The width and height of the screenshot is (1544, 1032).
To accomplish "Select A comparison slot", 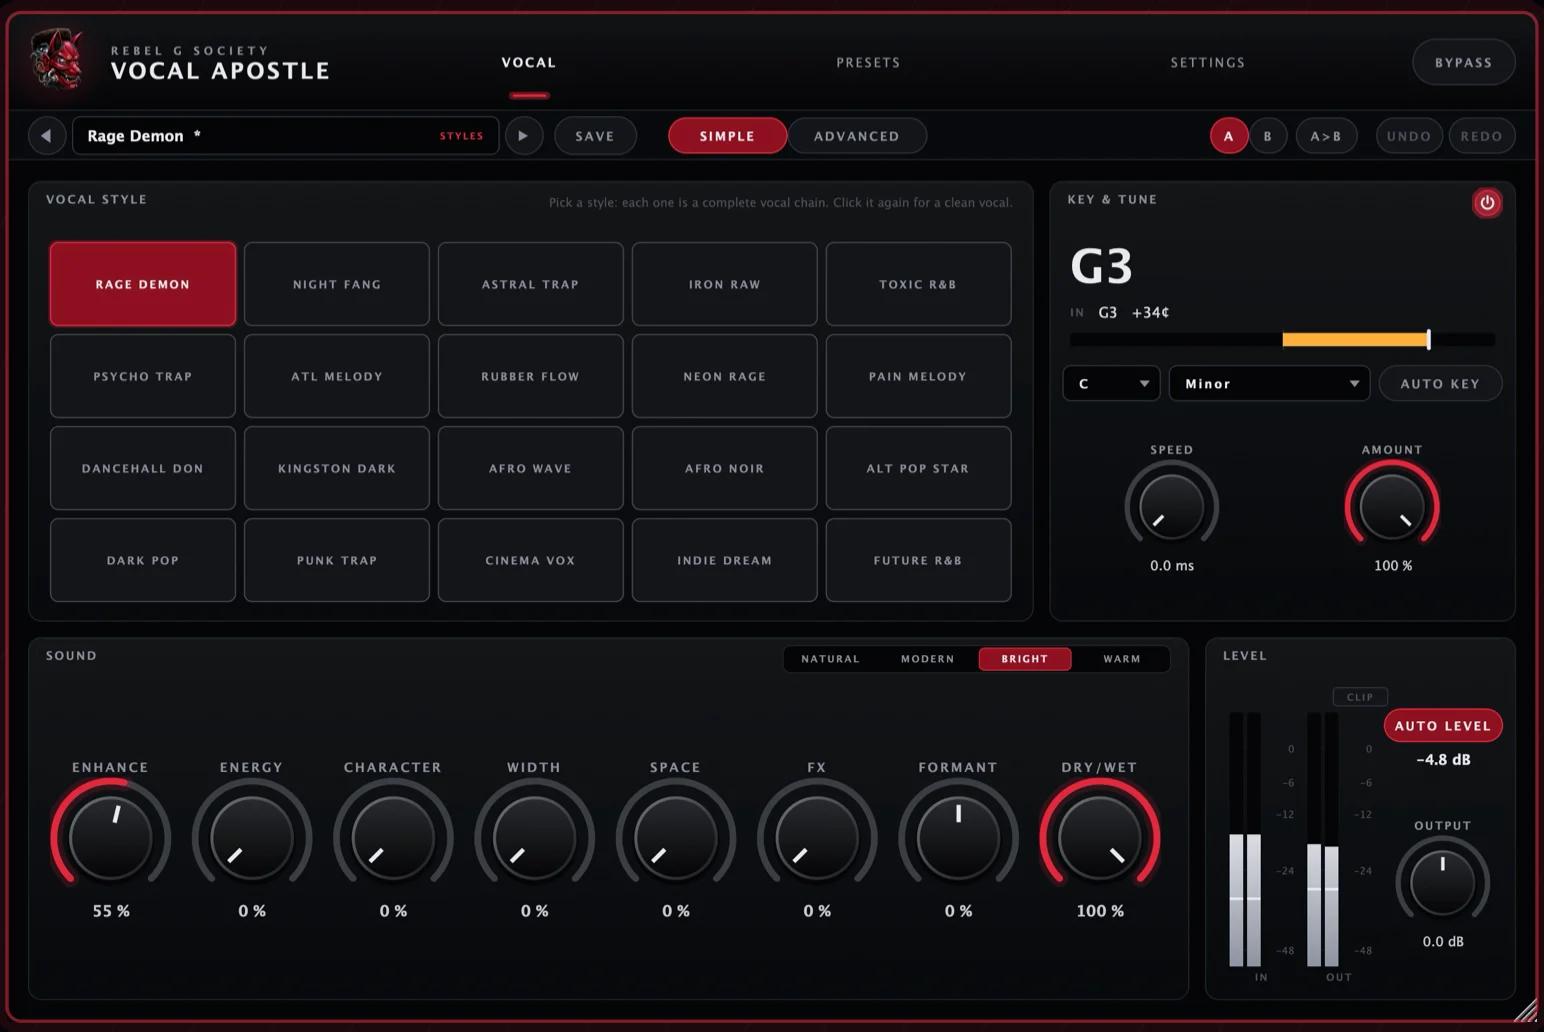I will 1229,136.
